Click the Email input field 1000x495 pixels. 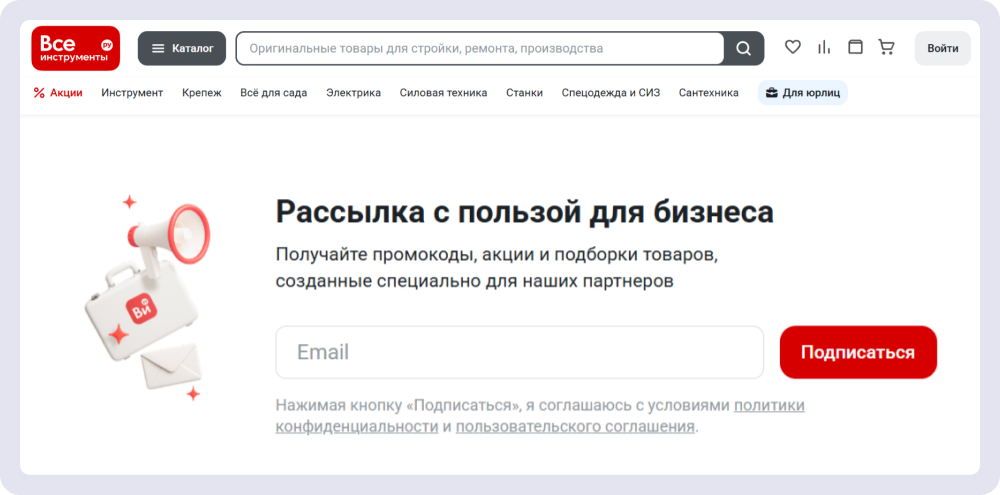pos(519,352)
